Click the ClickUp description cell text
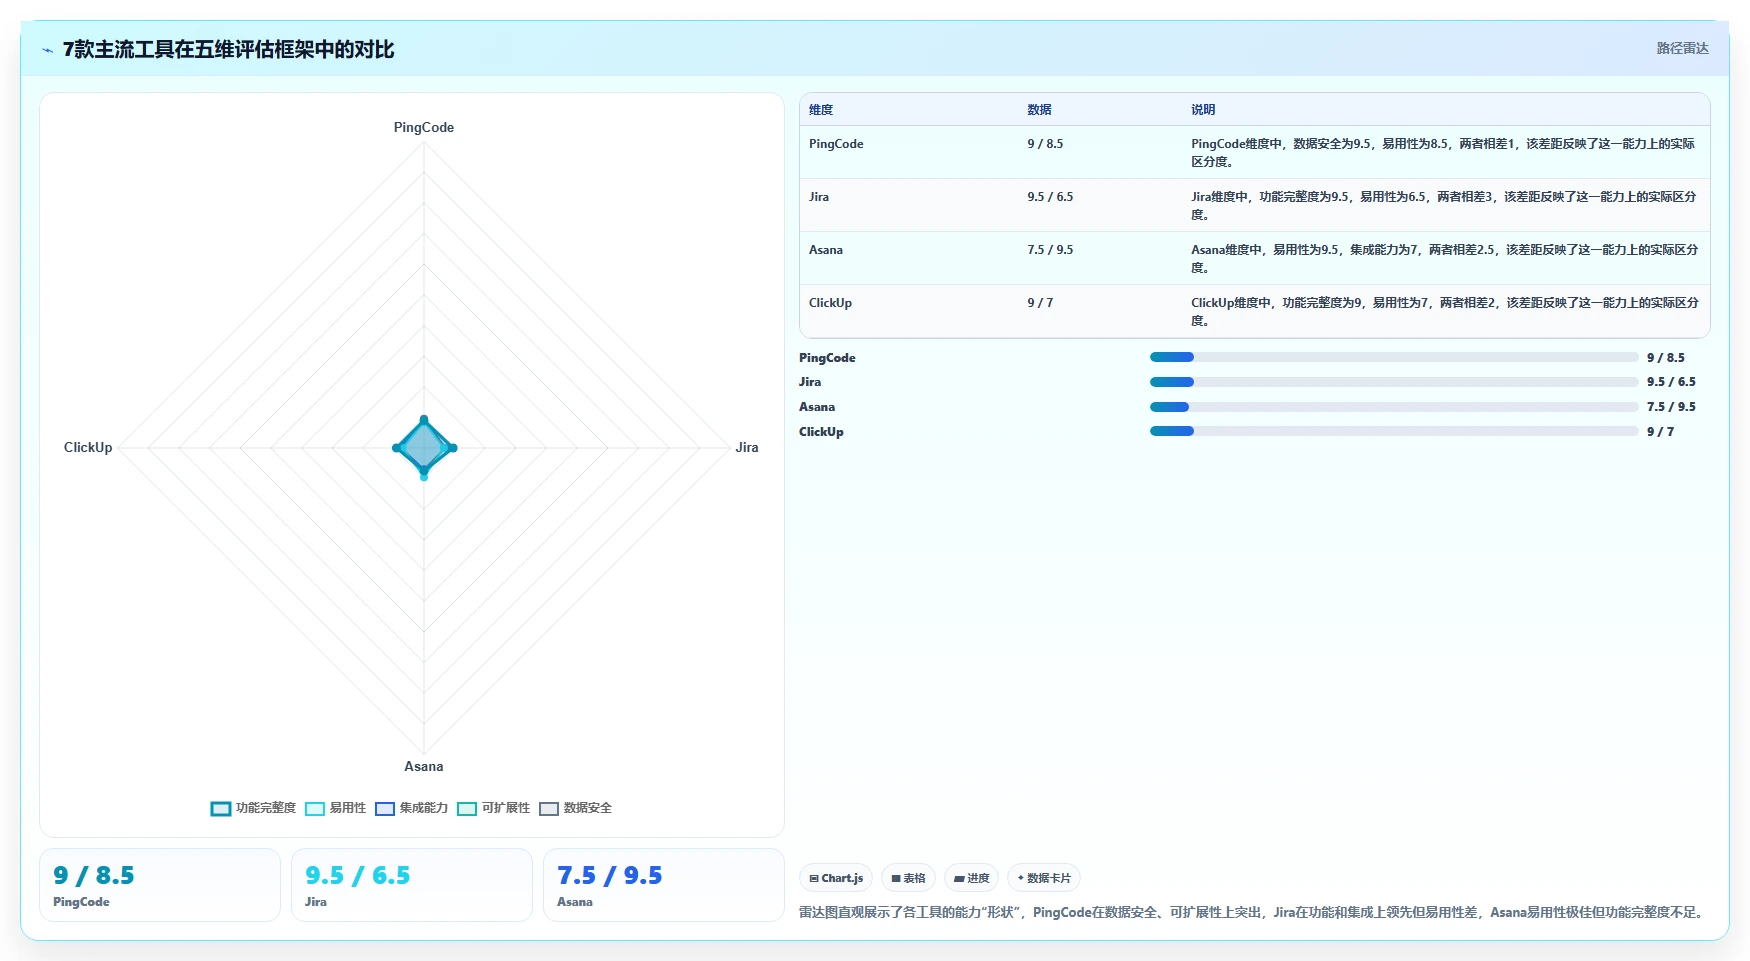 tap(1444, 312)
